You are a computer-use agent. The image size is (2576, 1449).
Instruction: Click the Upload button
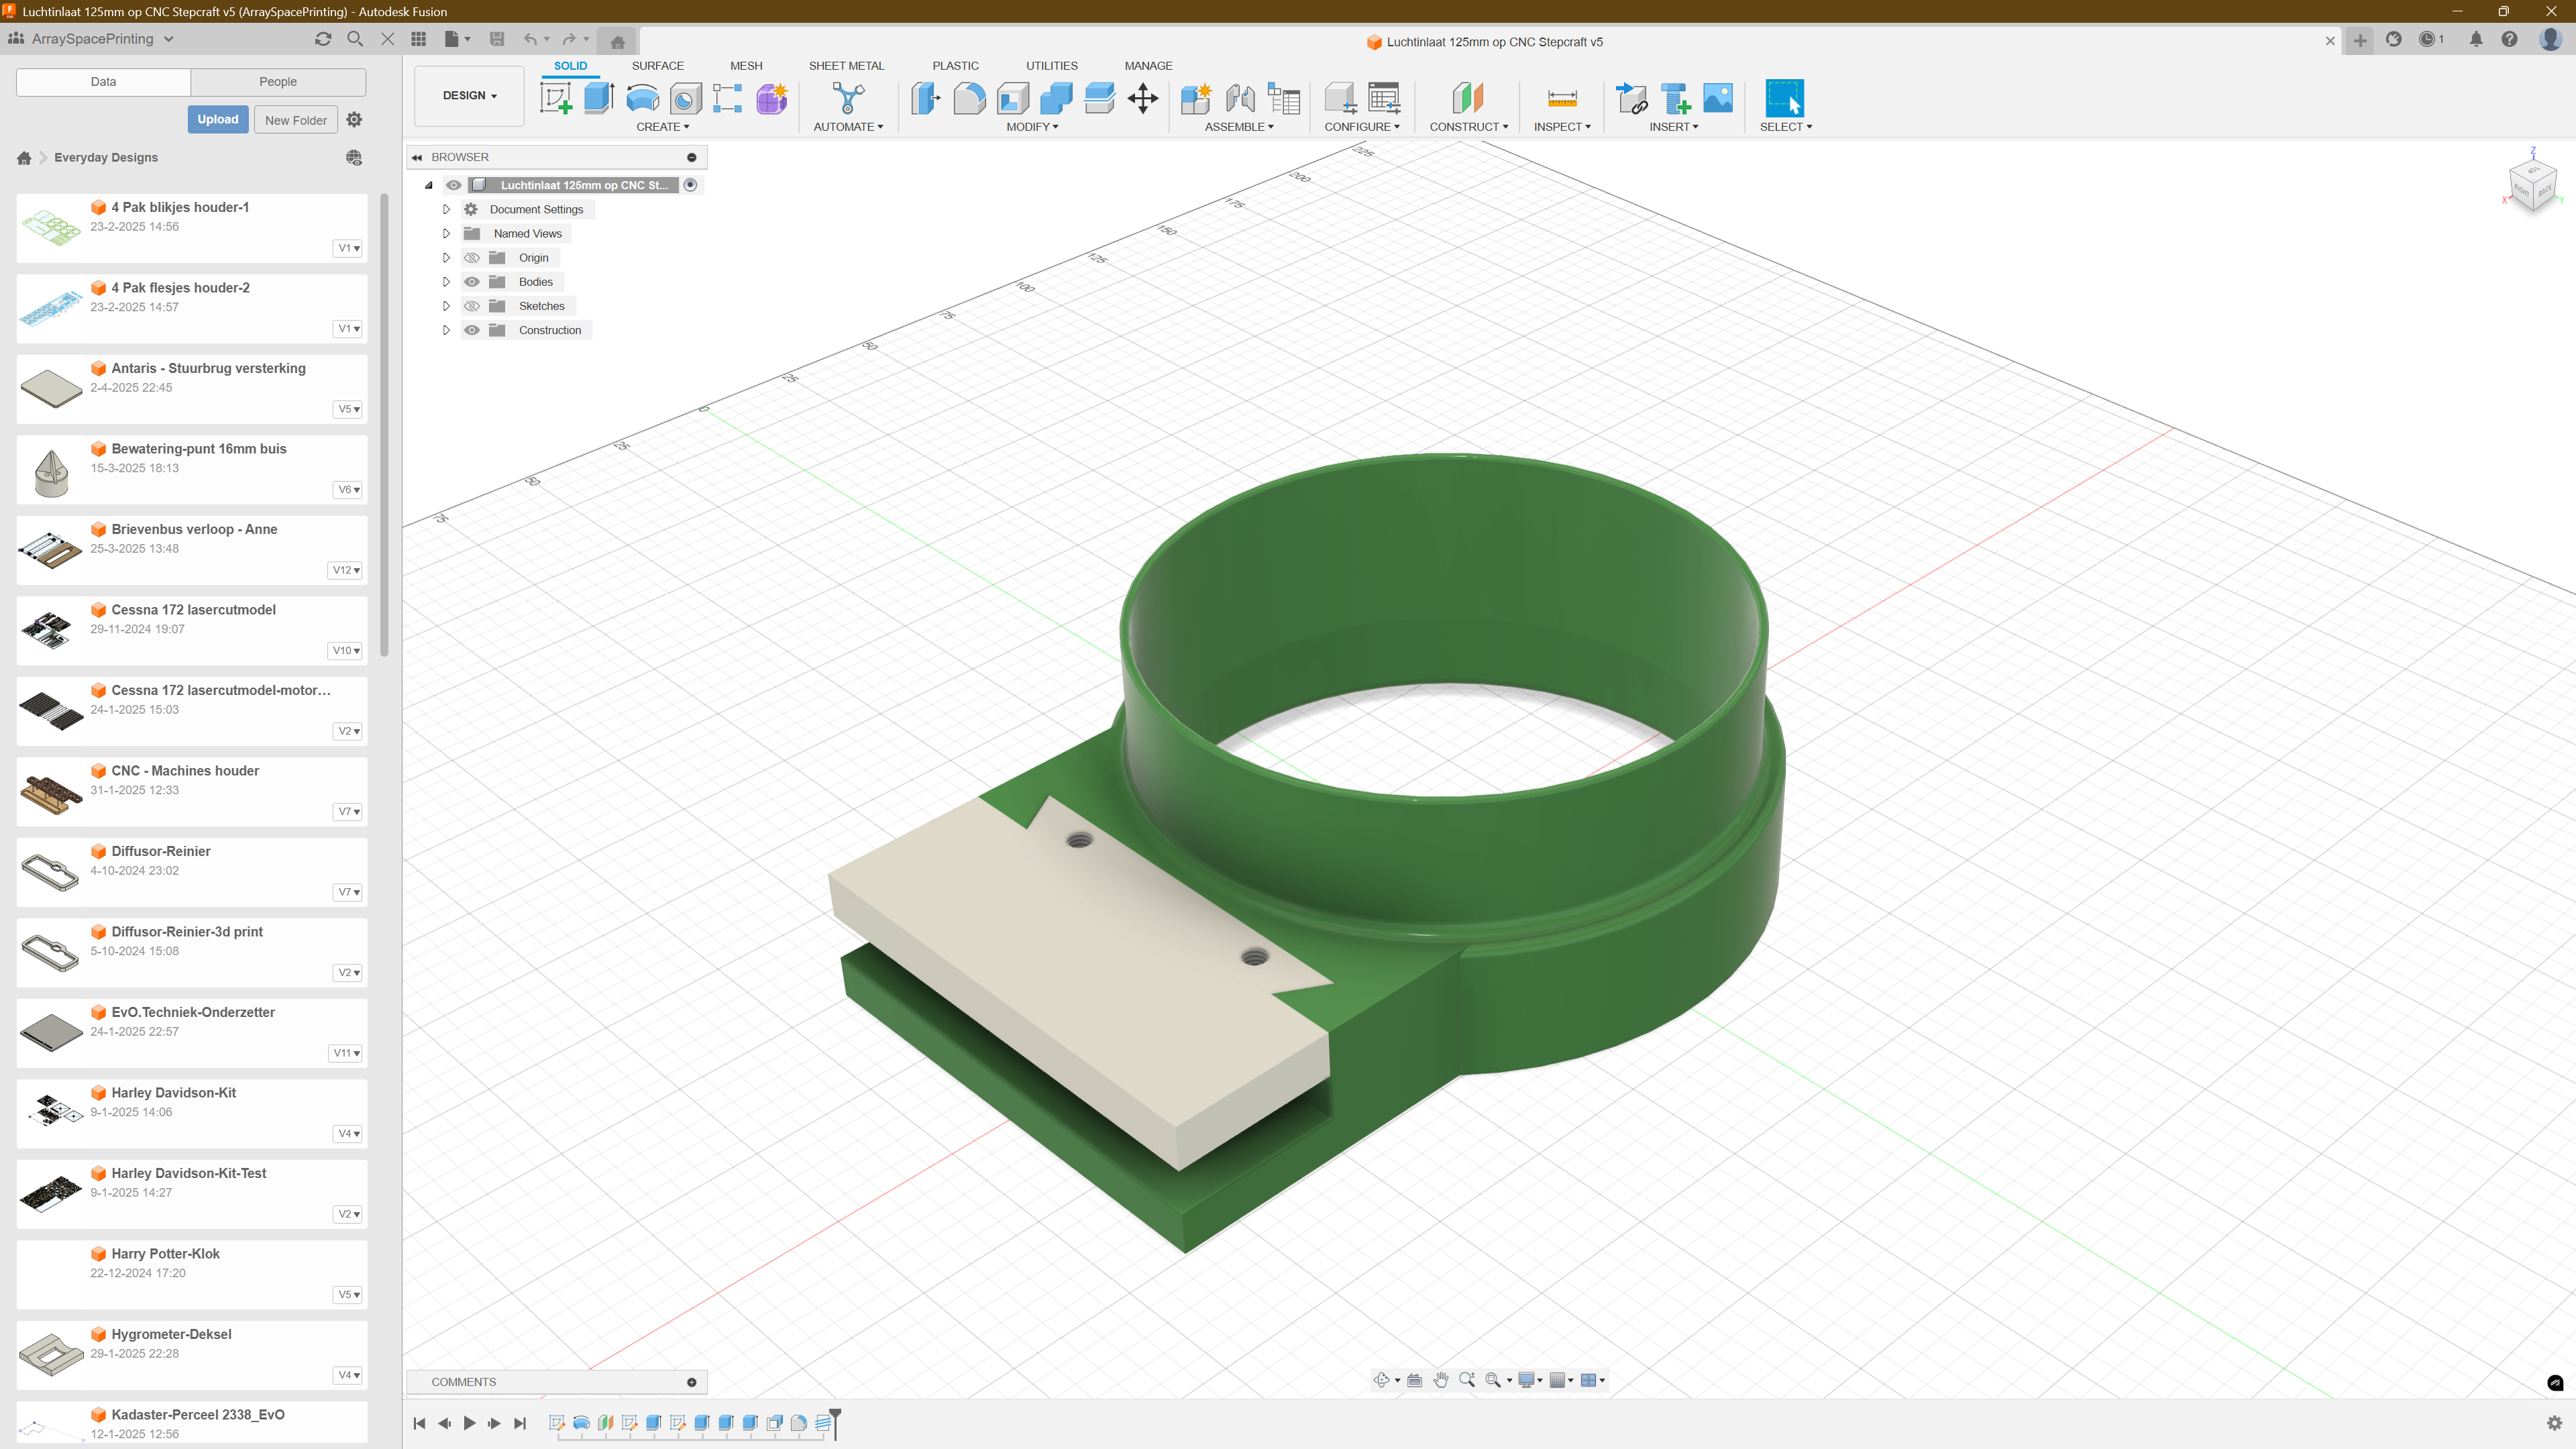pos(217,119)
